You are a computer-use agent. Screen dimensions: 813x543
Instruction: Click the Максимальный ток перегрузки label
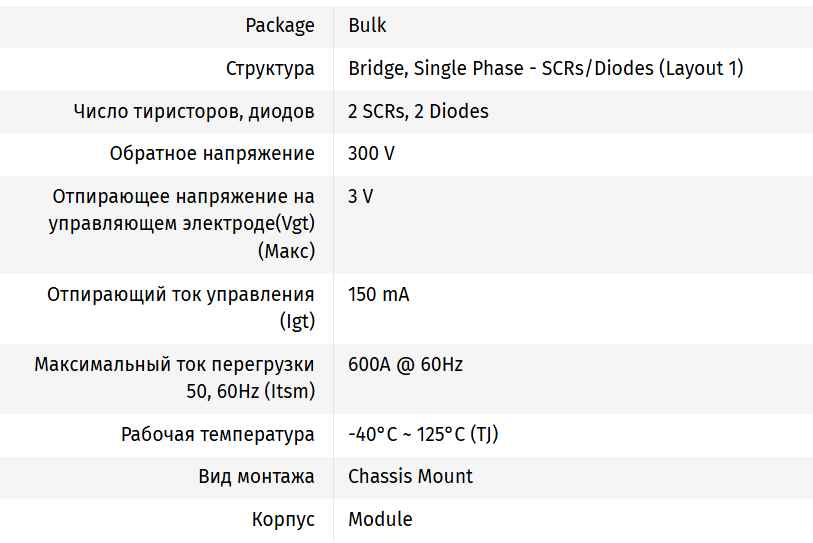pos(175,377)
